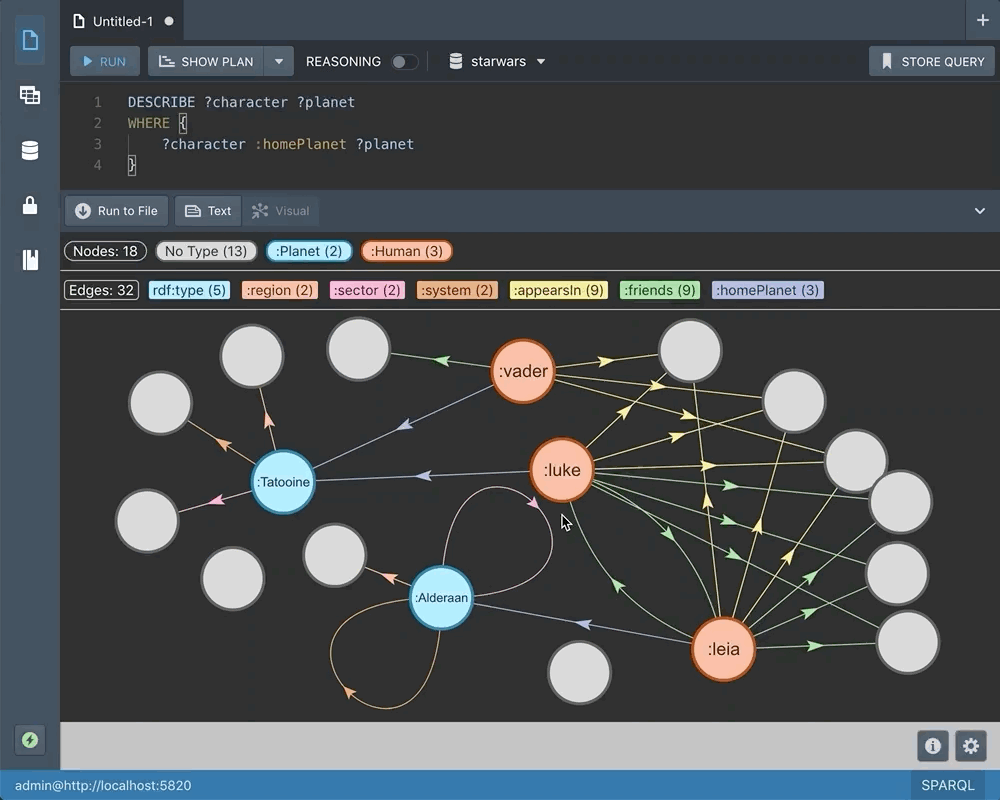The width and height of the screenshot is (1000, 800).
Task: Toggle the :region (2) edge filter
Action: 280,290
